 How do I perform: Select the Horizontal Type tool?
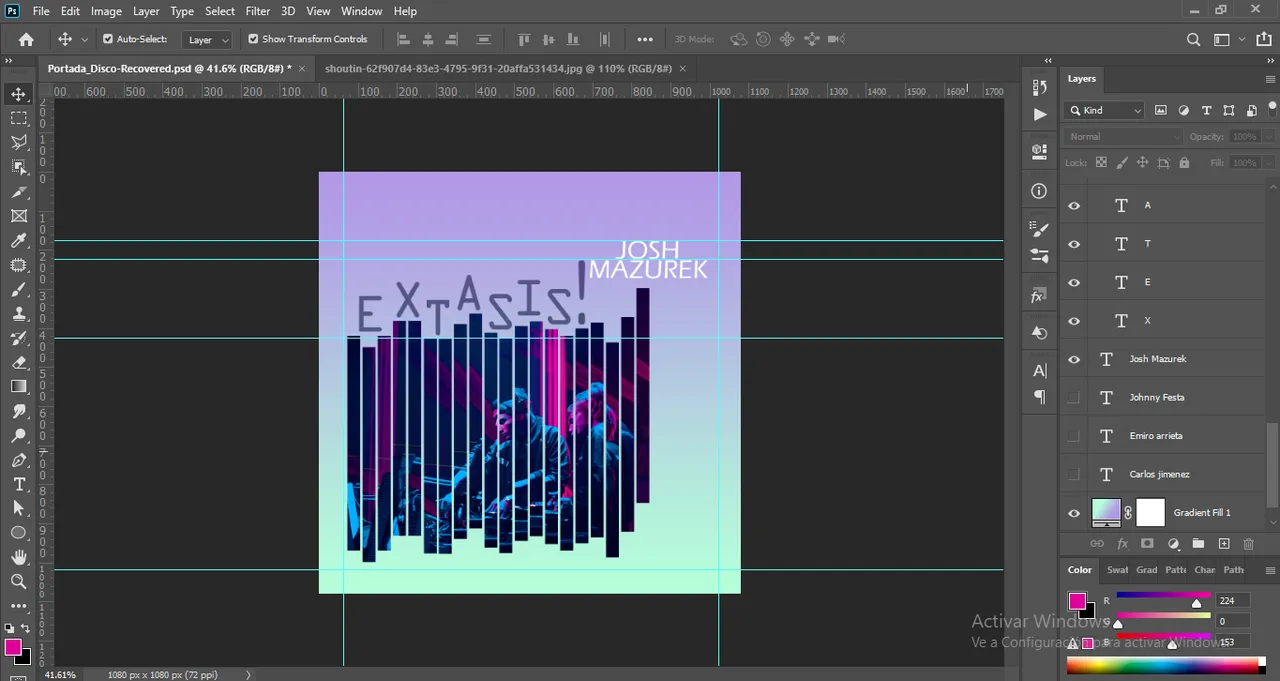coord(19,484)
